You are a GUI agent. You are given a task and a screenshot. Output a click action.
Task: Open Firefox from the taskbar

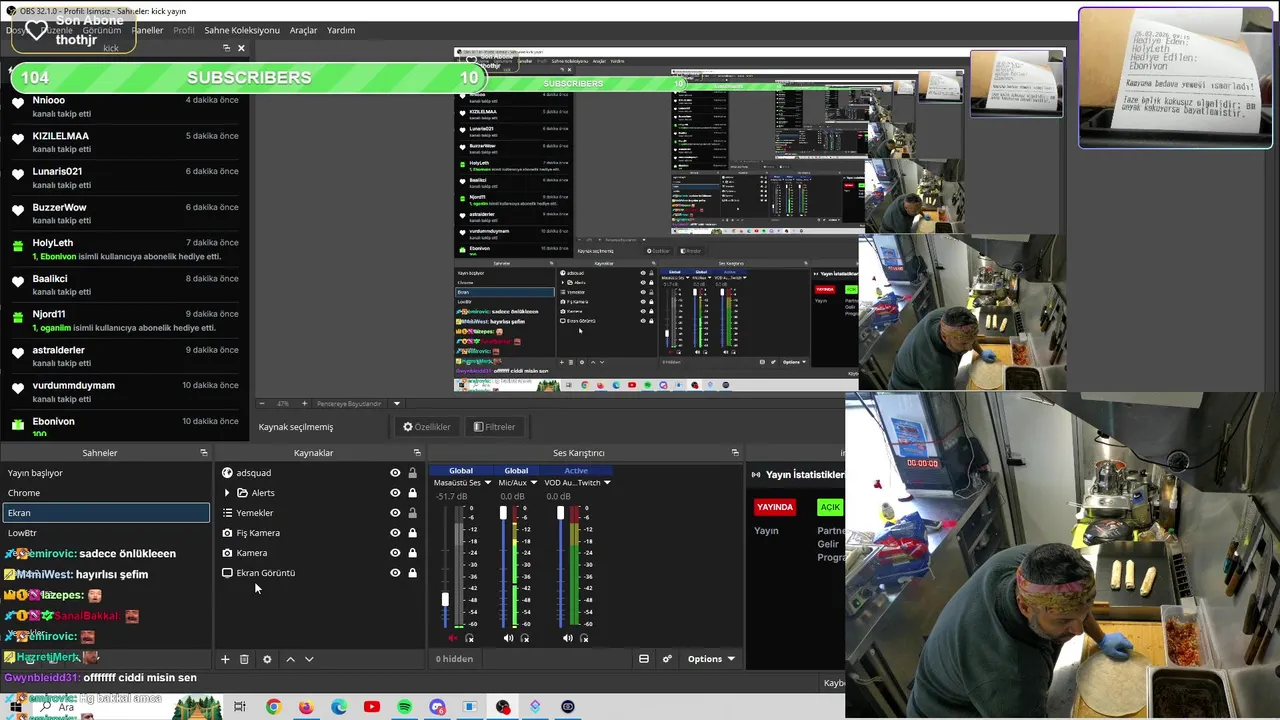(306, 707)
